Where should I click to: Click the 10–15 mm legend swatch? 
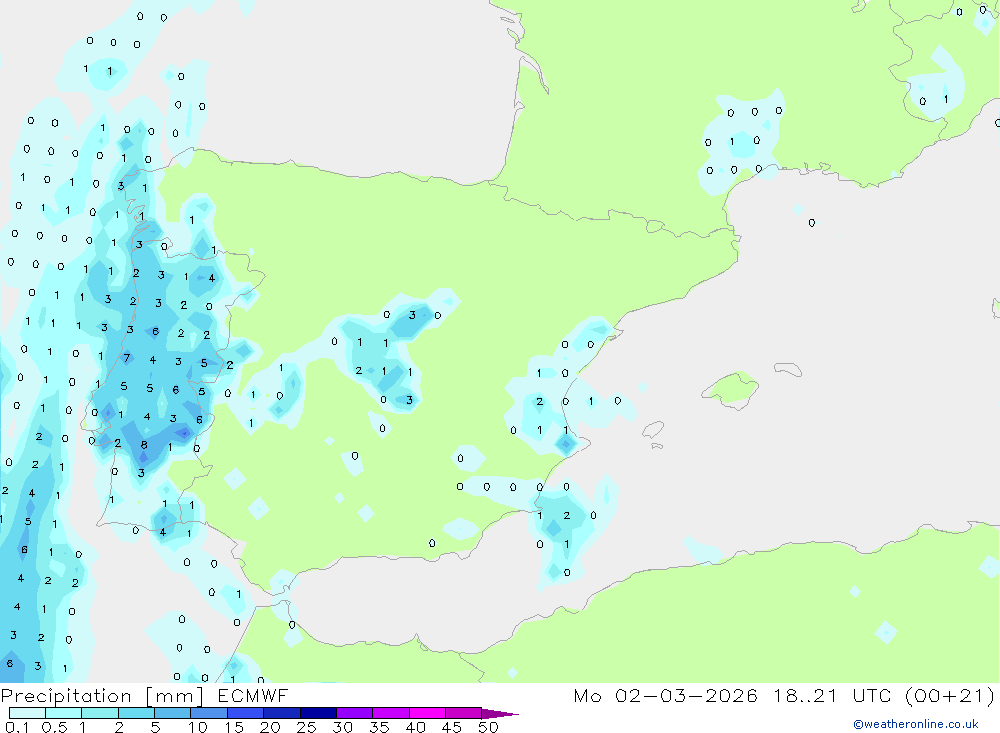click(x=209, y=713)
